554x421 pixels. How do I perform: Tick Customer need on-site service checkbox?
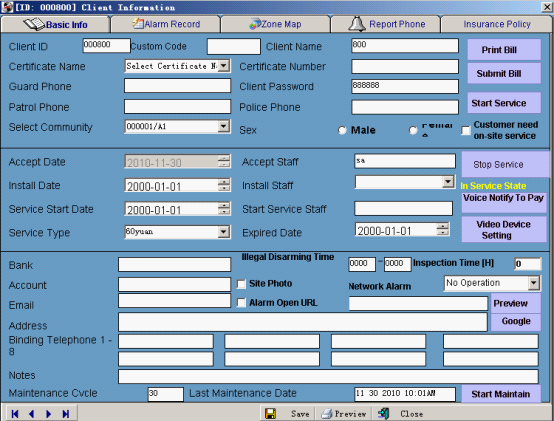(x=466, y=131)
